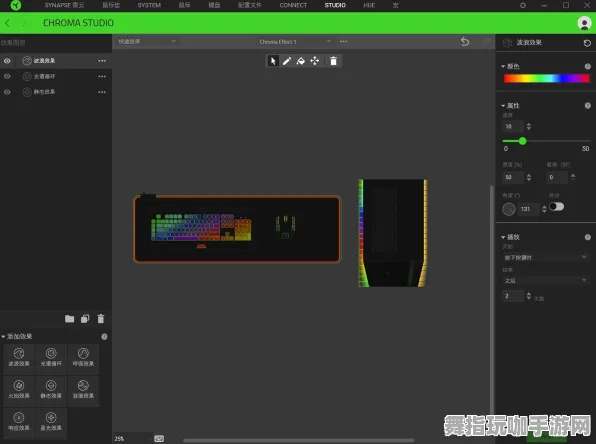
Task: Open help for the Color (颜色) section
Action: [588, 67]
